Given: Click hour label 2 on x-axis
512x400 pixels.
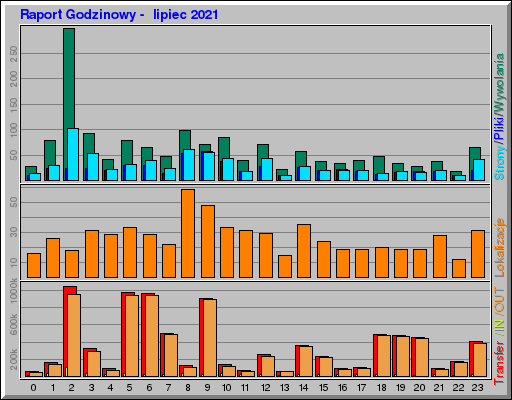Looking at the screenshot, I should 71,388.
